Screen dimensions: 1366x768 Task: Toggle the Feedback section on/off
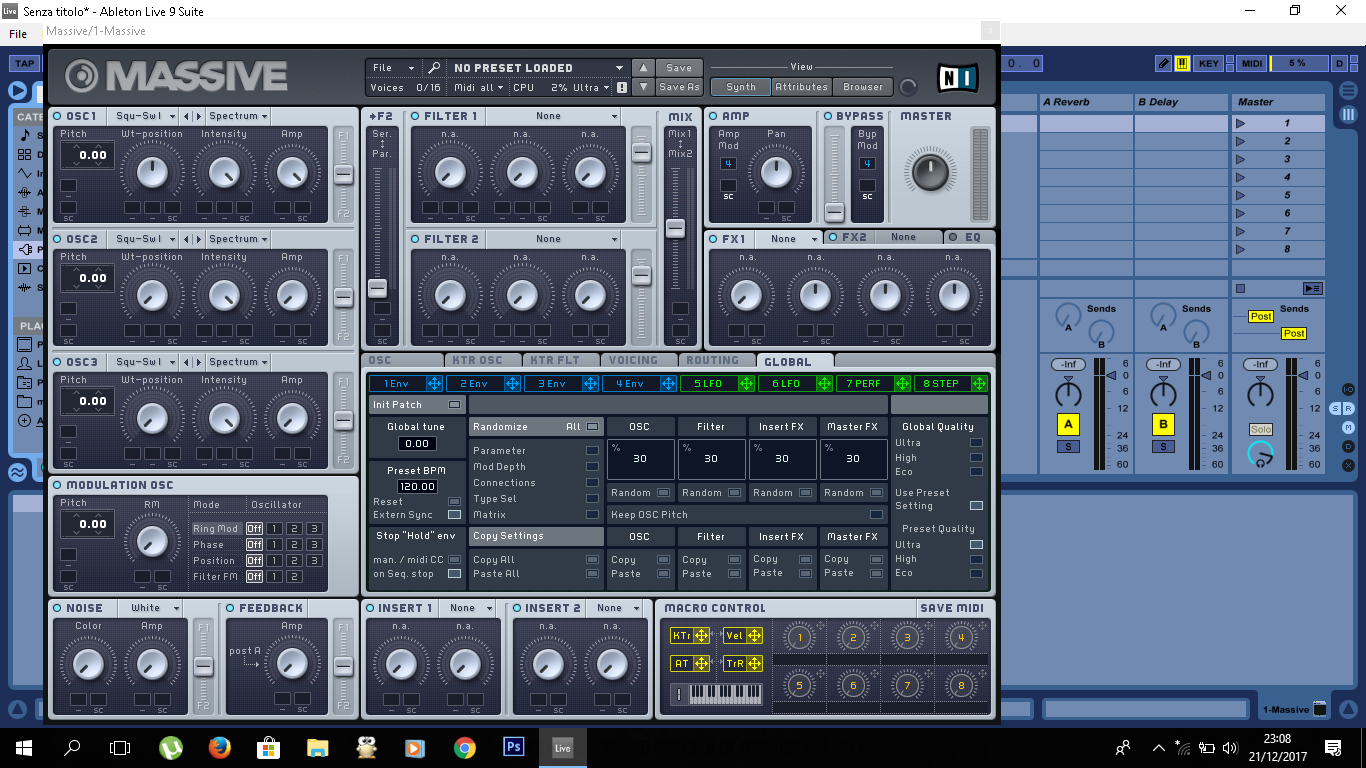coord(230,608)
